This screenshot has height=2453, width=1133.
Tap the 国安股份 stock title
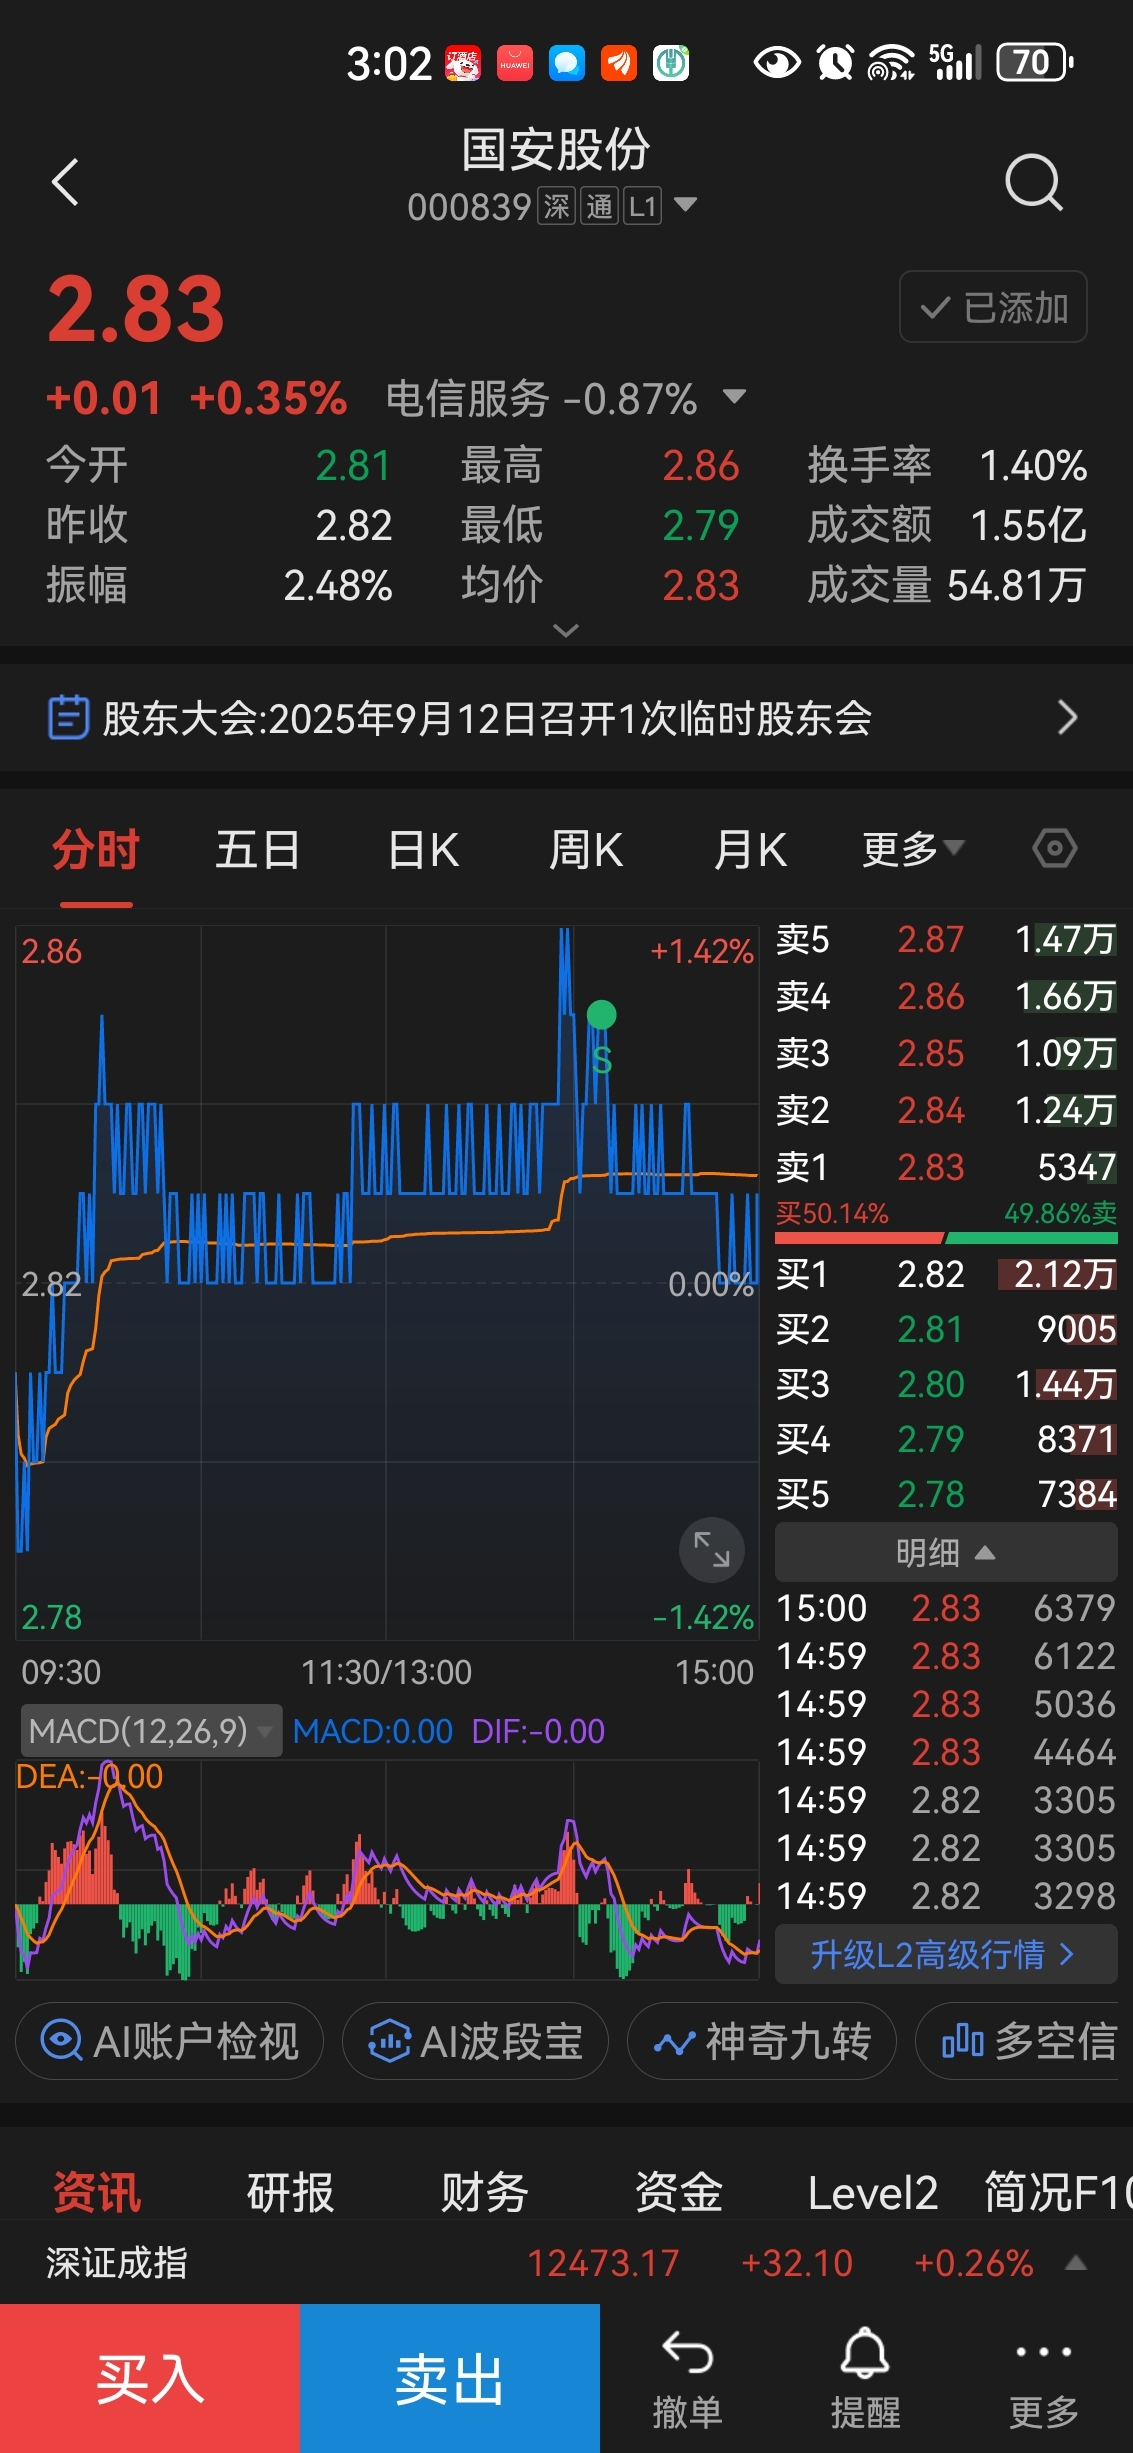pyautogui.click(x=555, y=150)
